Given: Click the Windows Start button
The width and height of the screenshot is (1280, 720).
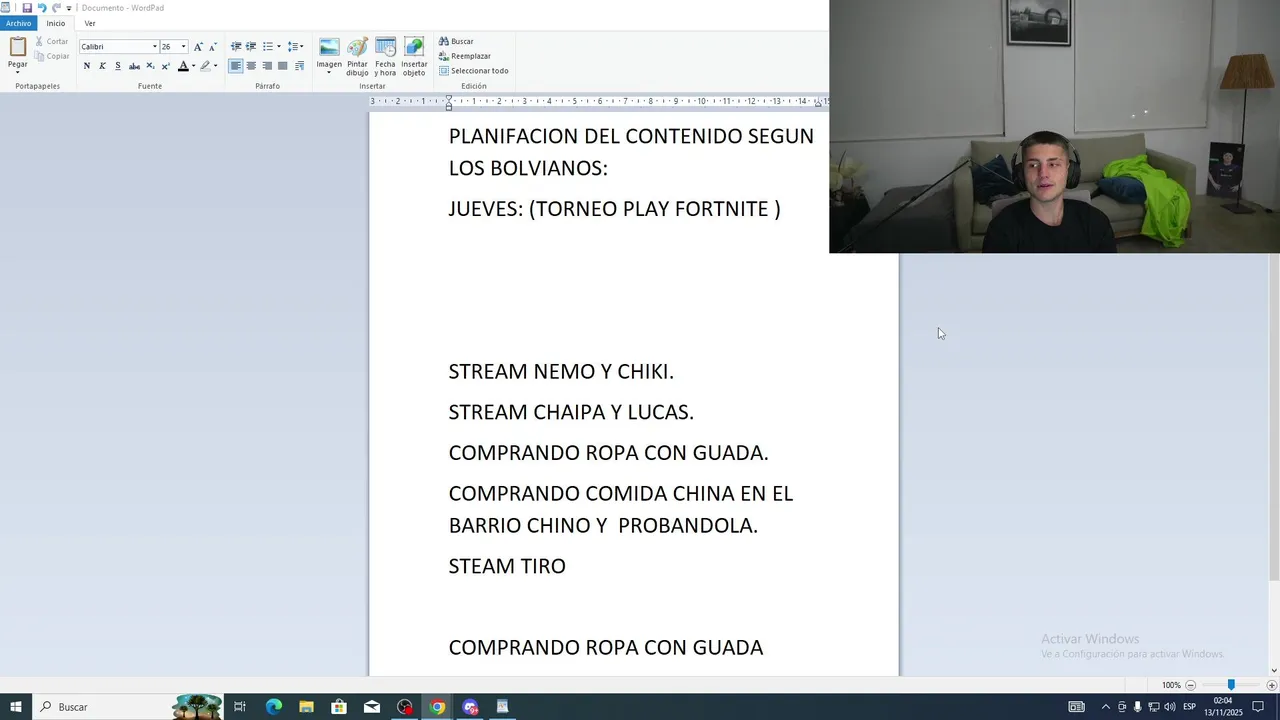Looking at the screenshot, I should (x=16, y=707).
